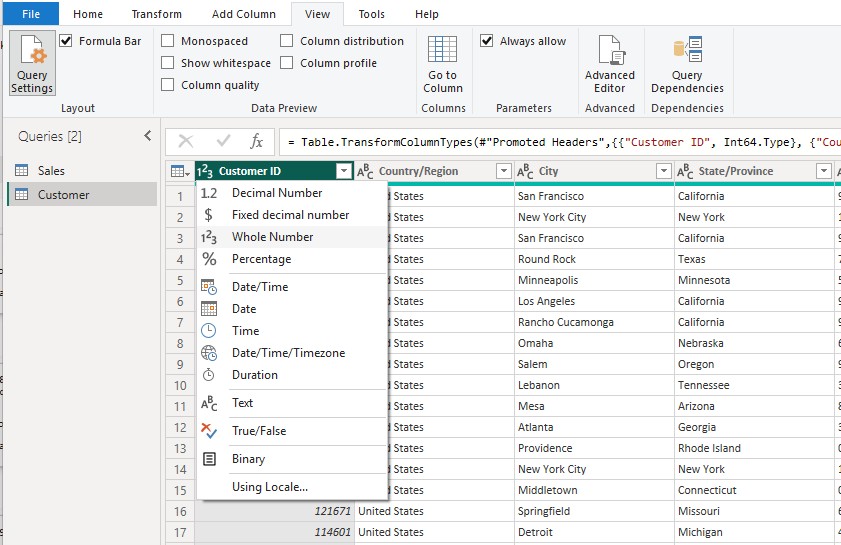Viewport: 841px width, 545px height.
Task: Select the Text data type entry
Action: tap(292, 403)
